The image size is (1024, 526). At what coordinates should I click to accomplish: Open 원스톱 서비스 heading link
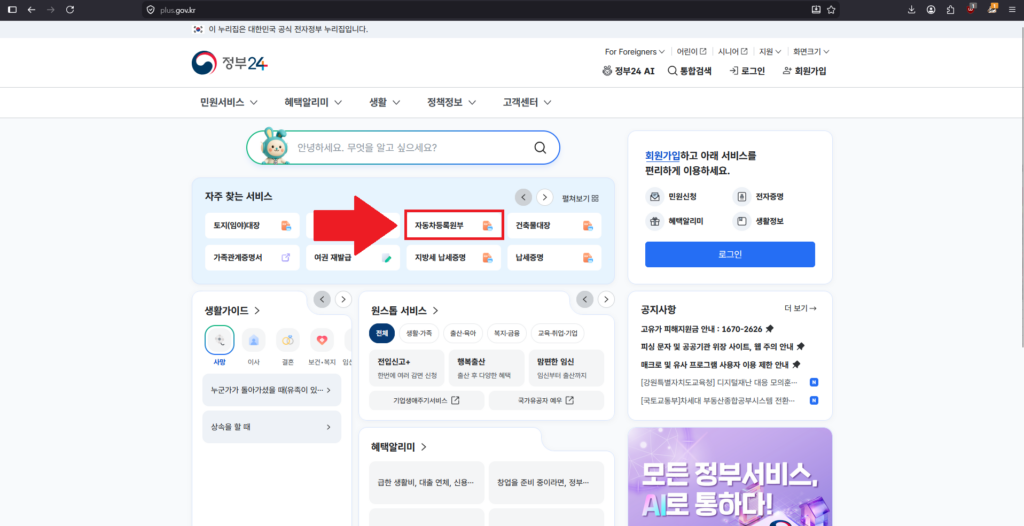pyautogui.click(x=405, y=310)
